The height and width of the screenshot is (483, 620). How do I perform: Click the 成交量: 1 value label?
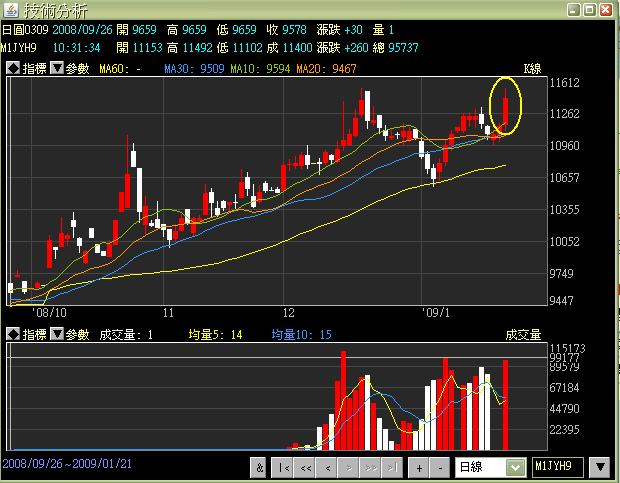[126, 335]
